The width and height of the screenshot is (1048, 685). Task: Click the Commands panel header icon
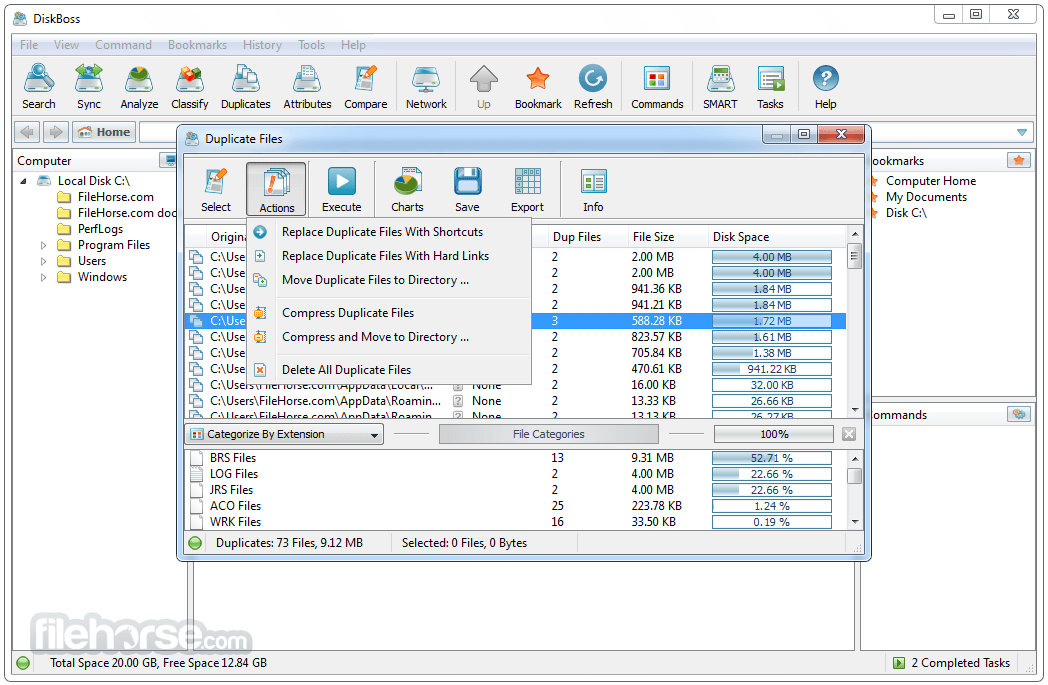pos(1019,414)
